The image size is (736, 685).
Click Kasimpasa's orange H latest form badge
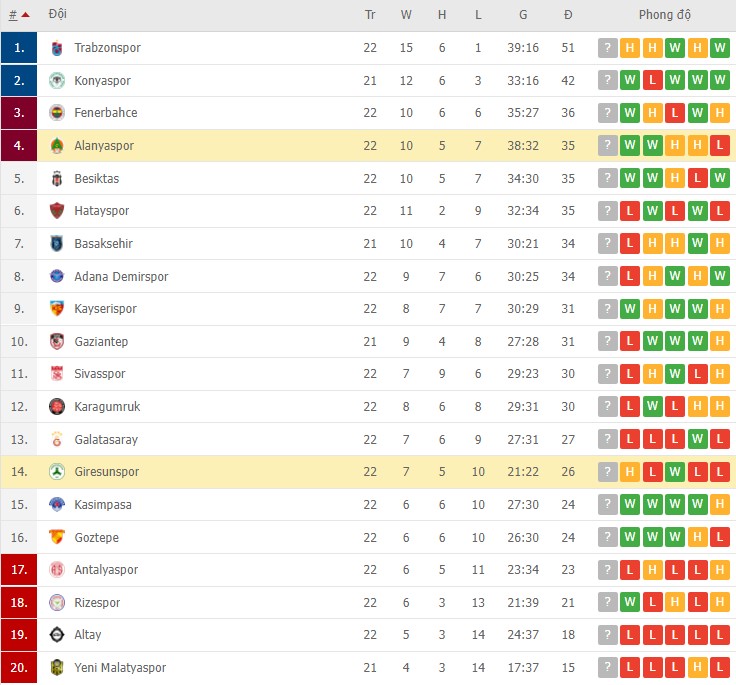click(x=720, y=505)
